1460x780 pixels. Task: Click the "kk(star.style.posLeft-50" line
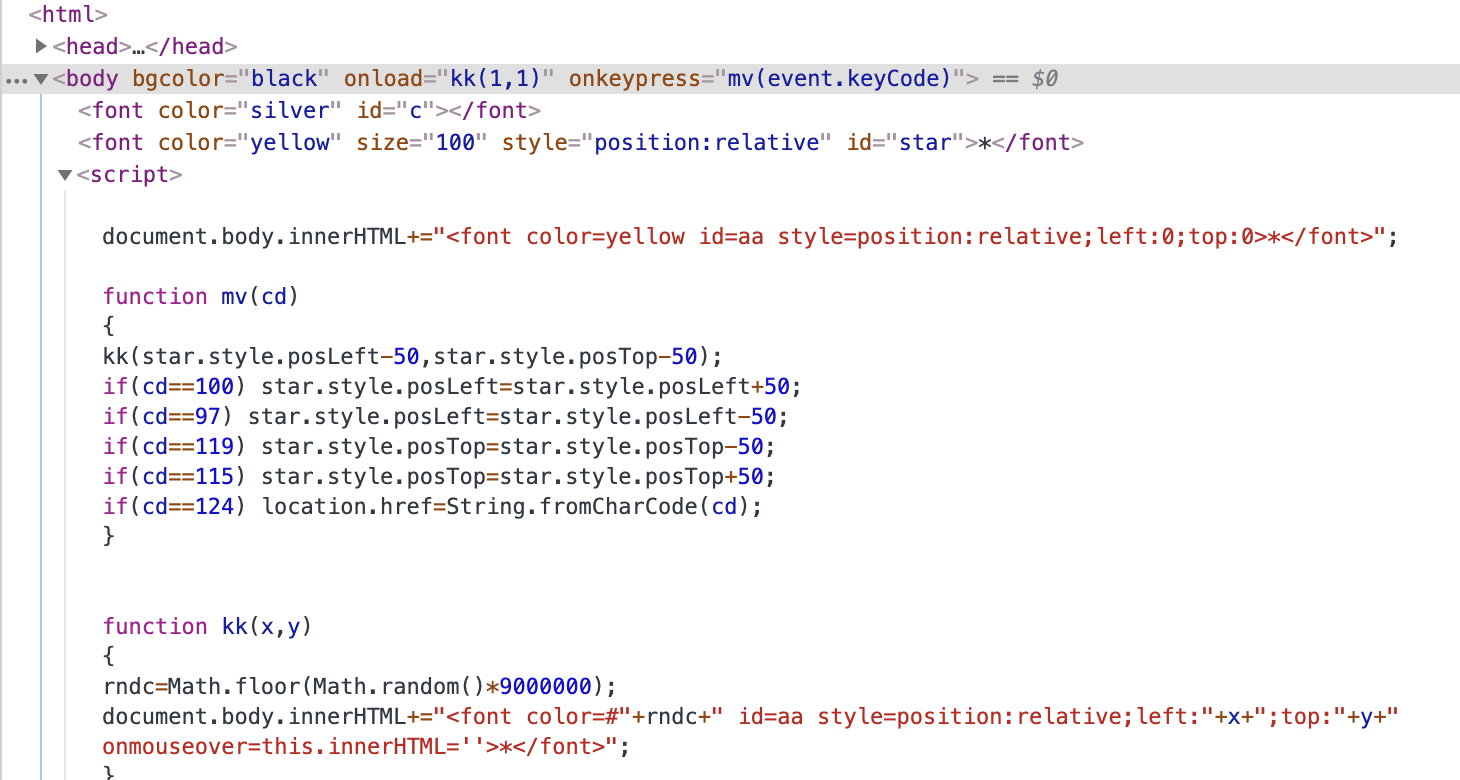click(412, 356)
